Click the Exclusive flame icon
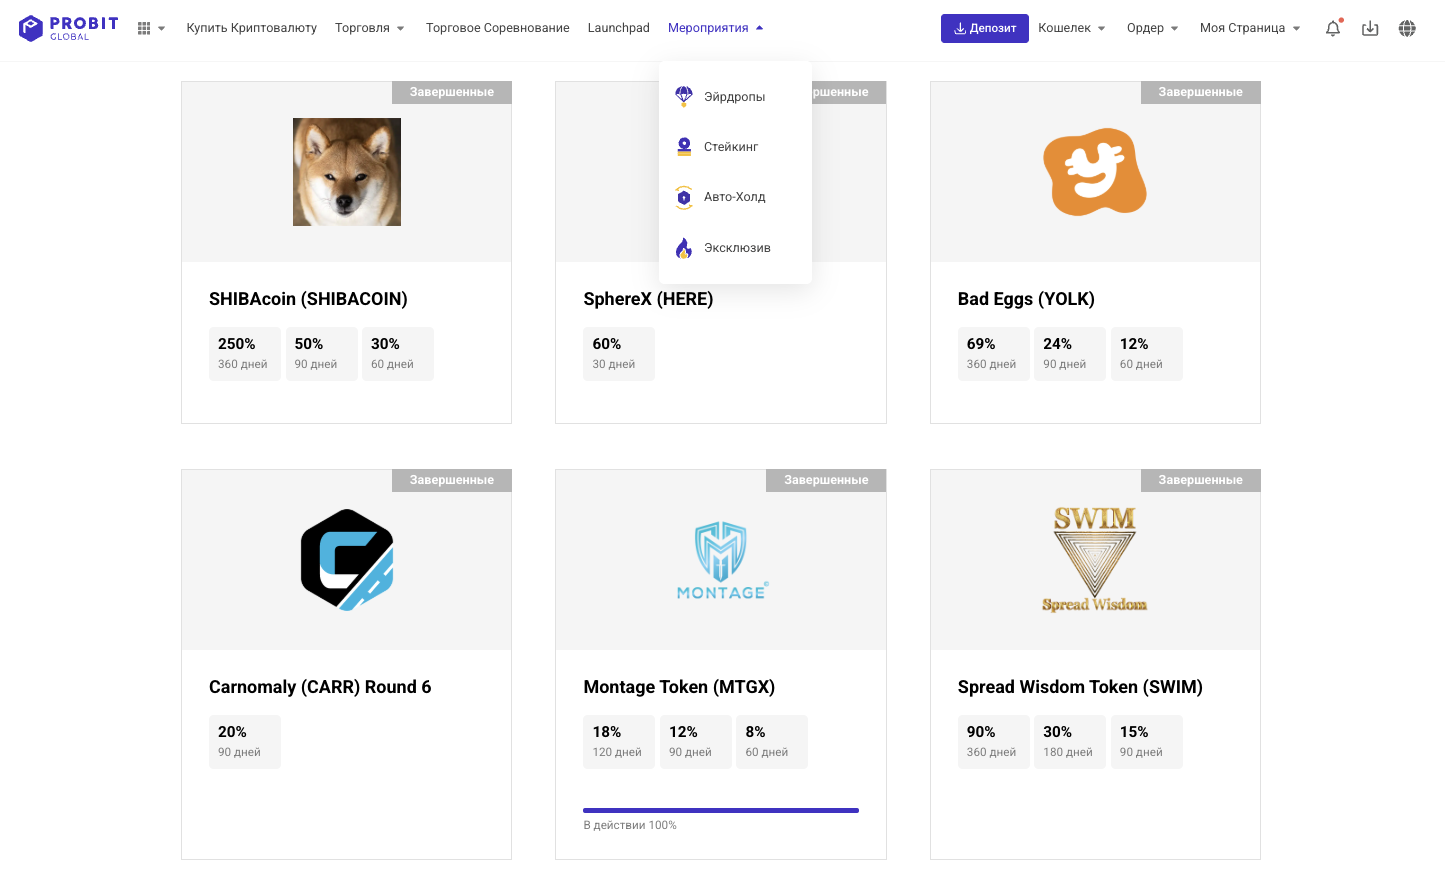Screen dimensions: 1445x886 [x=684, y=248]
